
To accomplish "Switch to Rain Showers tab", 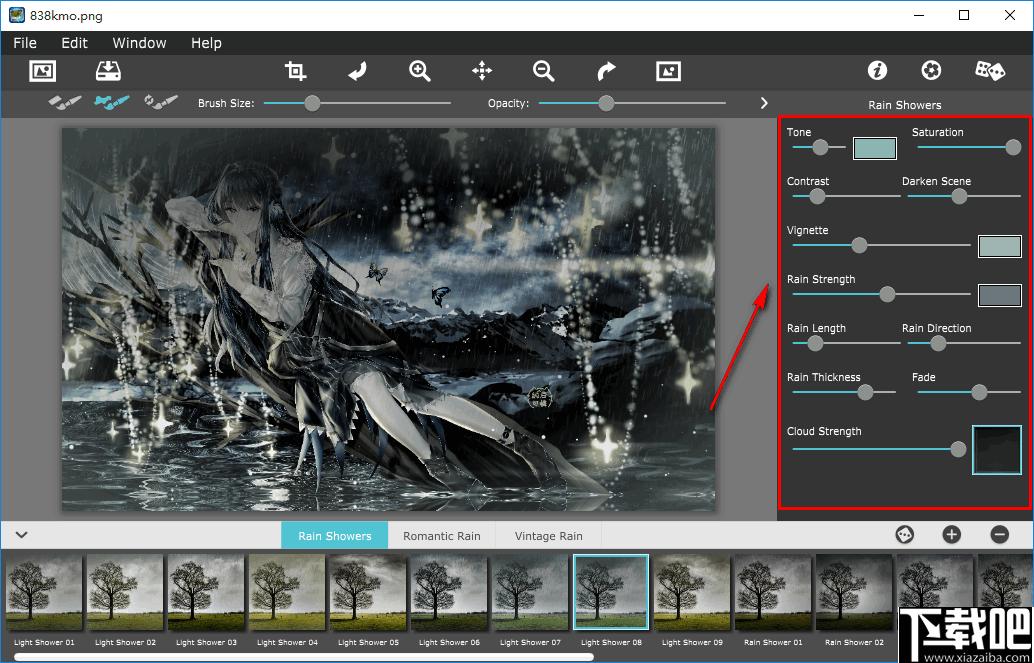I will click(334, 536).
